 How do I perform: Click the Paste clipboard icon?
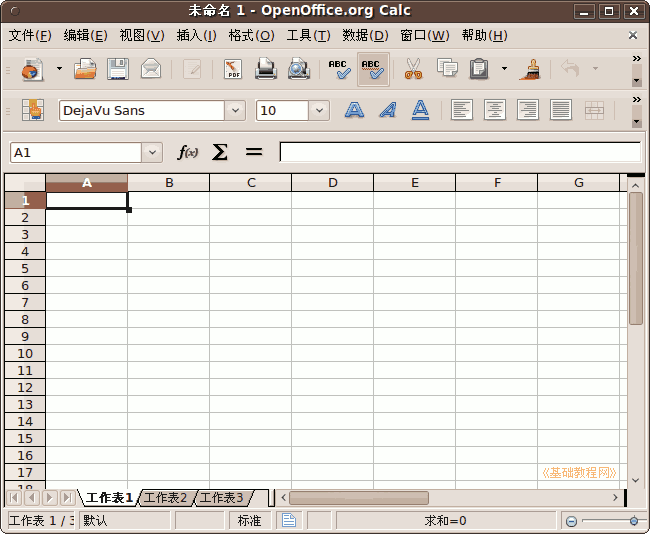(479, 69)
